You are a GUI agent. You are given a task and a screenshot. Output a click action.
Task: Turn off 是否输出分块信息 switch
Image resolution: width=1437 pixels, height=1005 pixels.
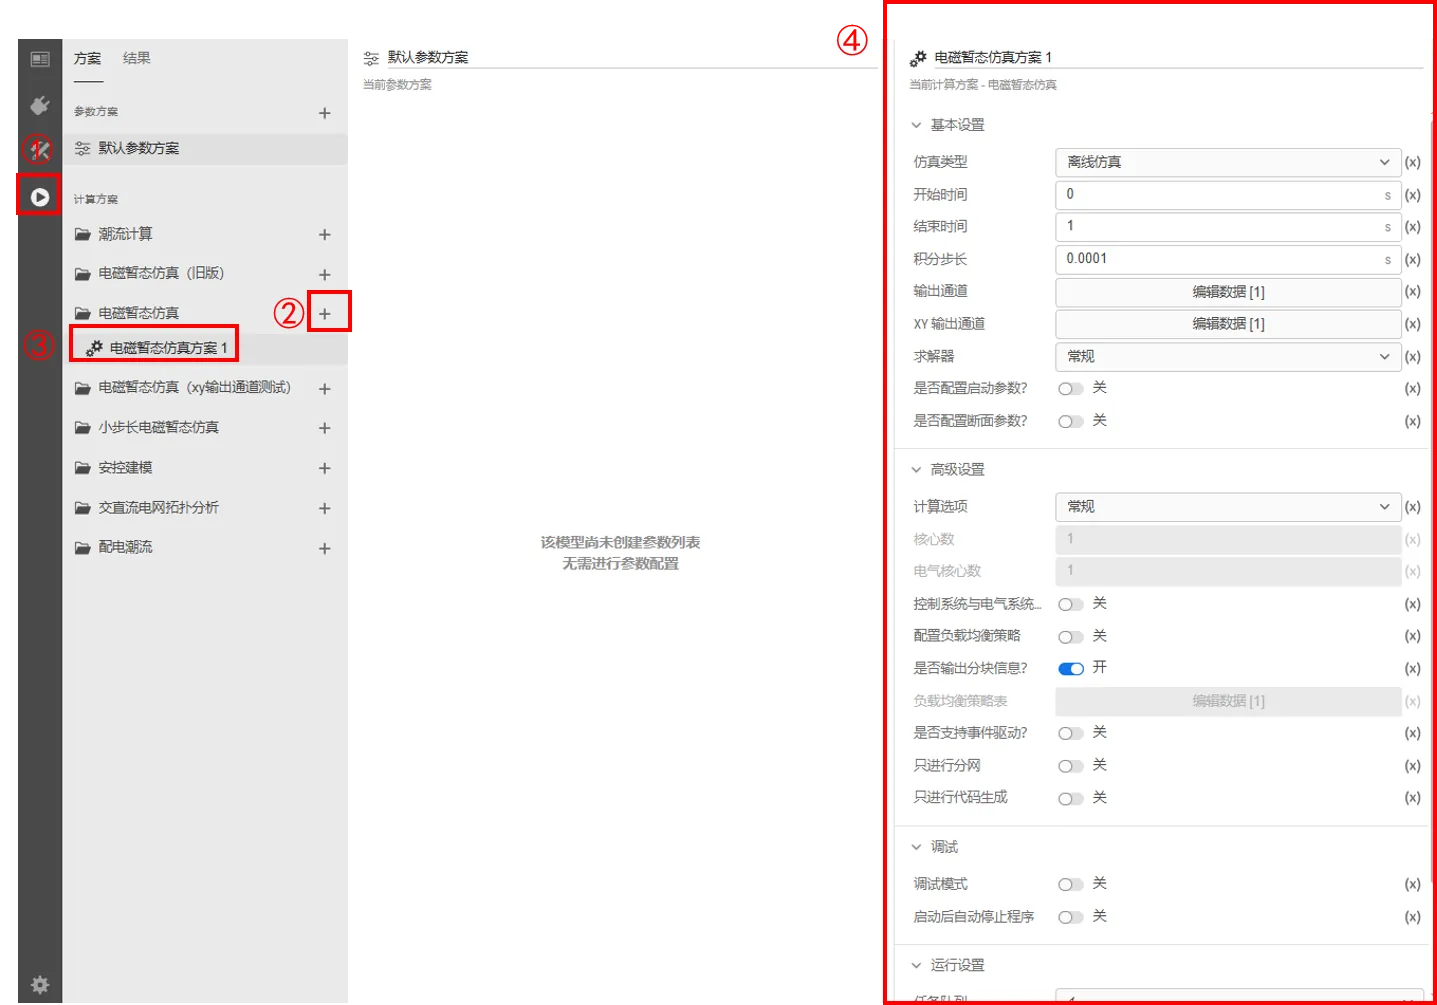point(1070,669)
